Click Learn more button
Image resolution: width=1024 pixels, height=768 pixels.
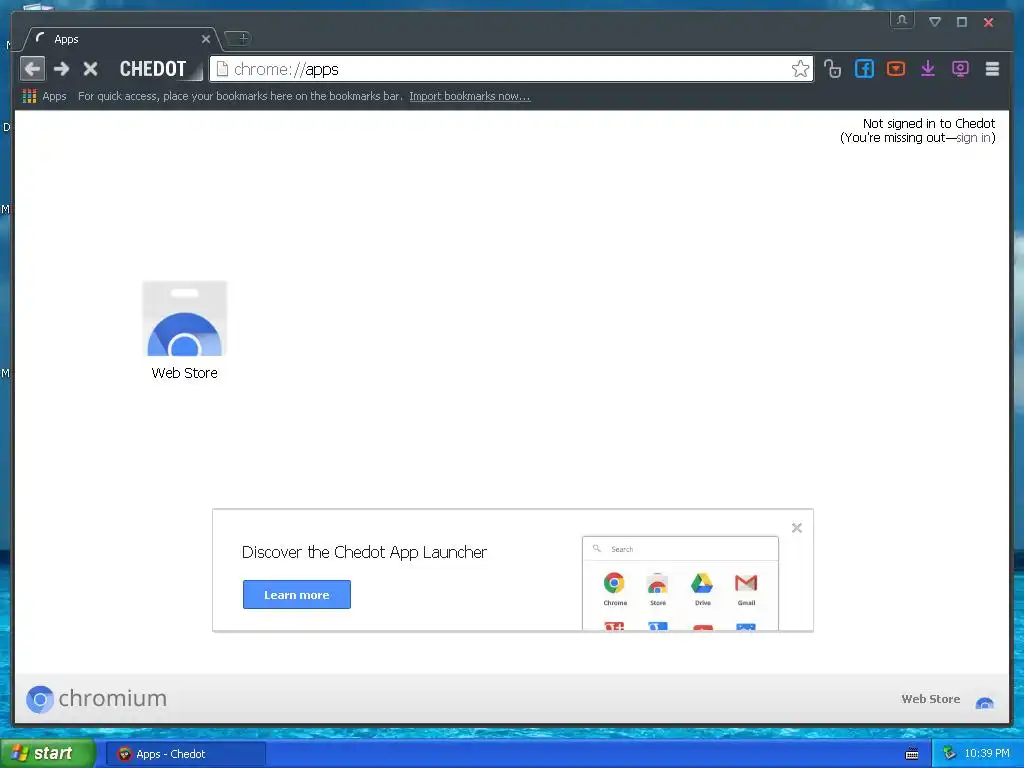pos(296,594)
